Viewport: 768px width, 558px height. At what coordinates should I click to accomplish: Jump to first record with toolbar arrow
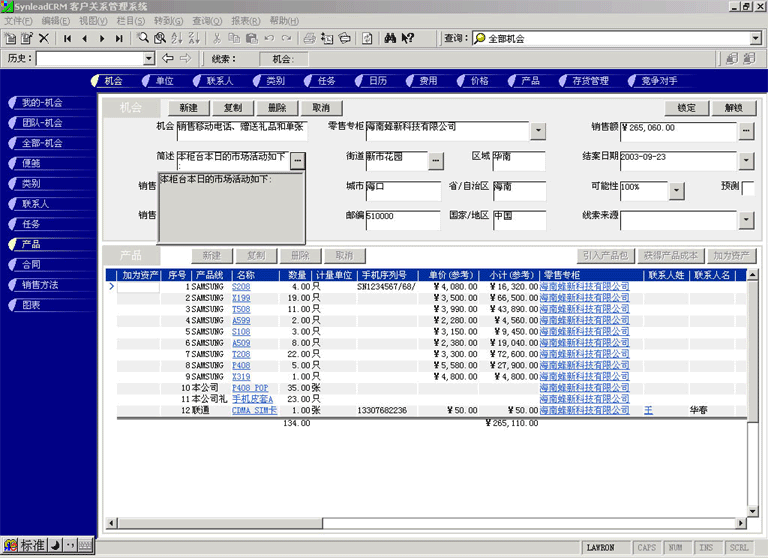[68, 38]
